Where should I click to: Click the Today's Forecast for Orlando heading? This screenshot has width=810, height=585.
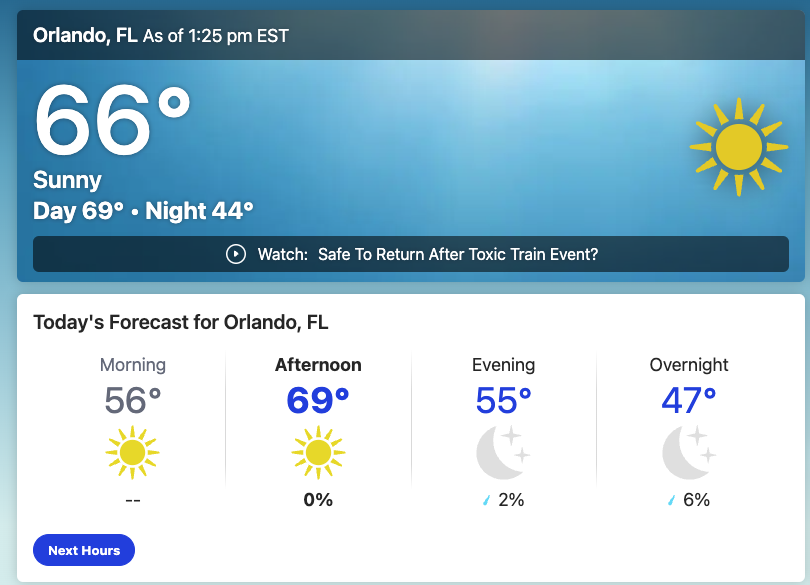click(x=181, y=322)
